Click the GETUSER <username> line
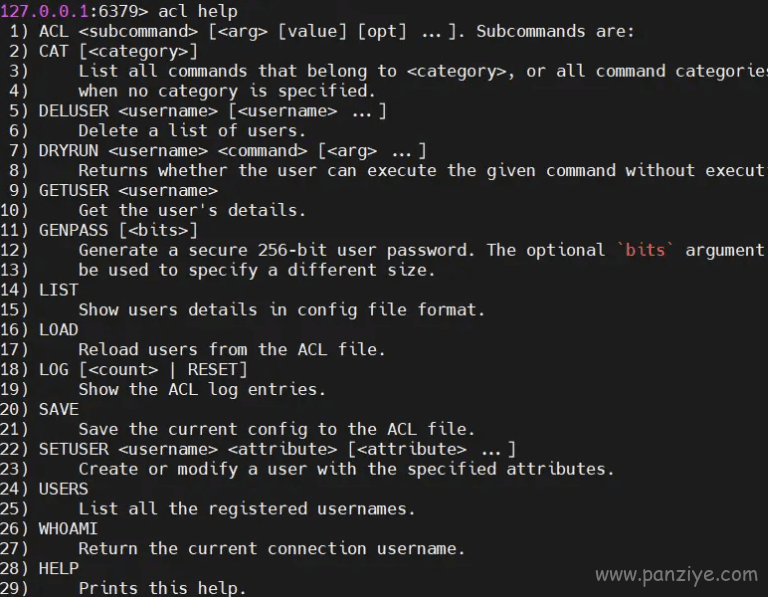 [128, 191]
